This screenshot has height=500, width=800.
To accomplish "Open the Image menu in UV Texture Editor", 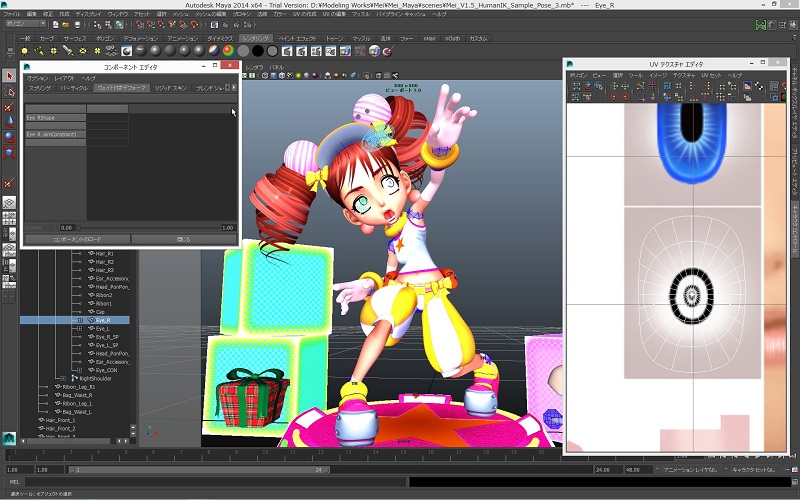I will (658, 76).
